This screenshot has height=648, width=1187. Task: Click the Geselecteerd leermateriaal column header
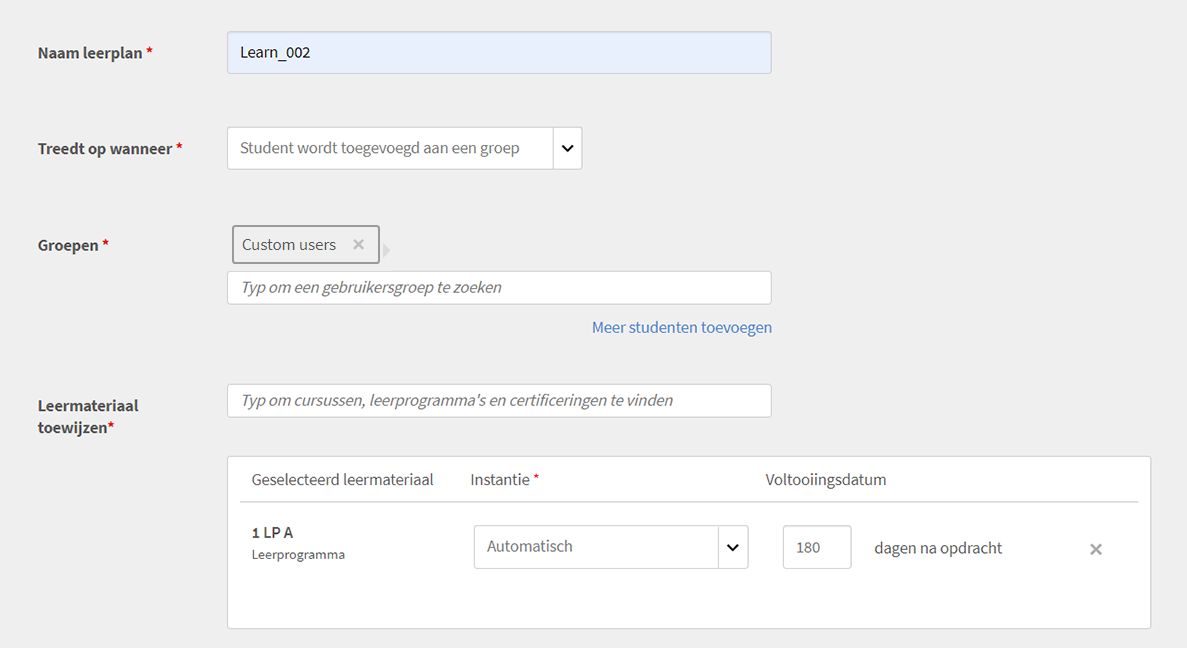pyautogui.click(x=342, y=480)
